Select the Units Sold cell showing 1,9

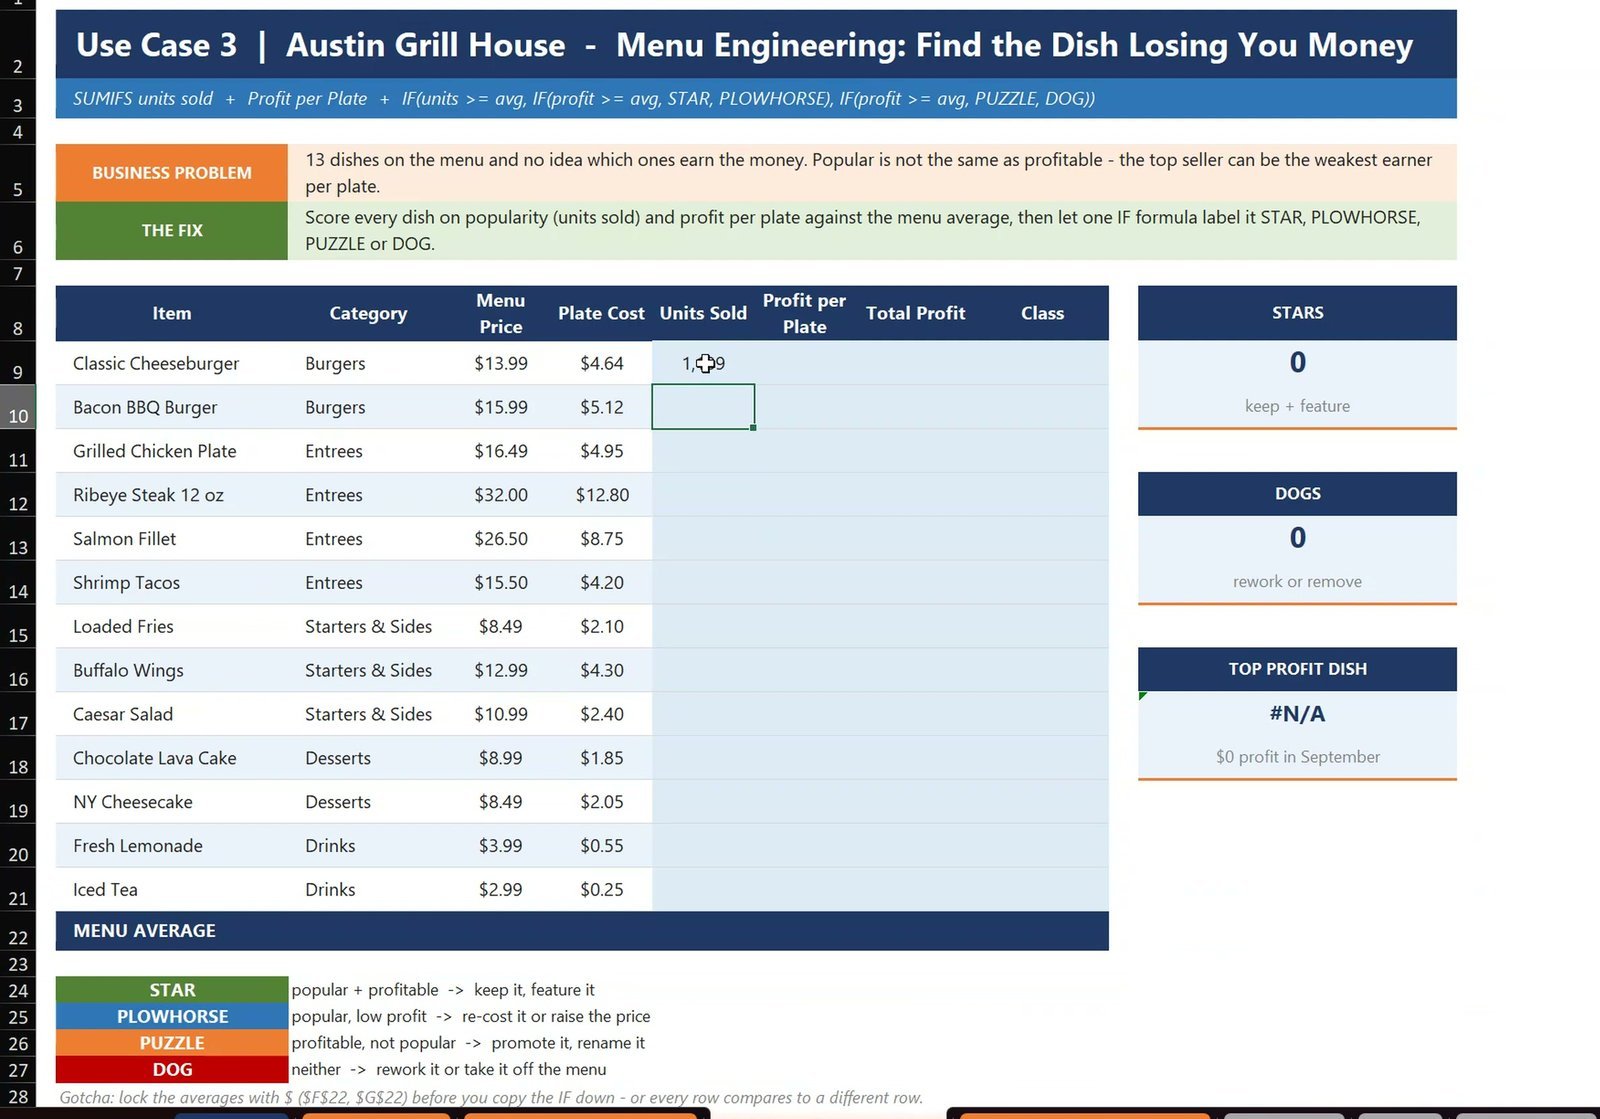(x=703, y=363)
